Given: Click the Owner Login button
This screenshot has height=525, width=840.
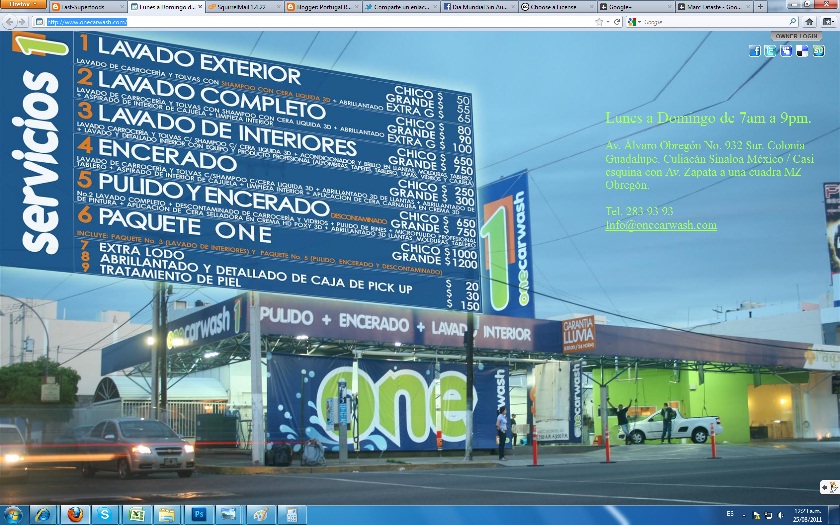Looking at the screenshot, I should 796,36.
